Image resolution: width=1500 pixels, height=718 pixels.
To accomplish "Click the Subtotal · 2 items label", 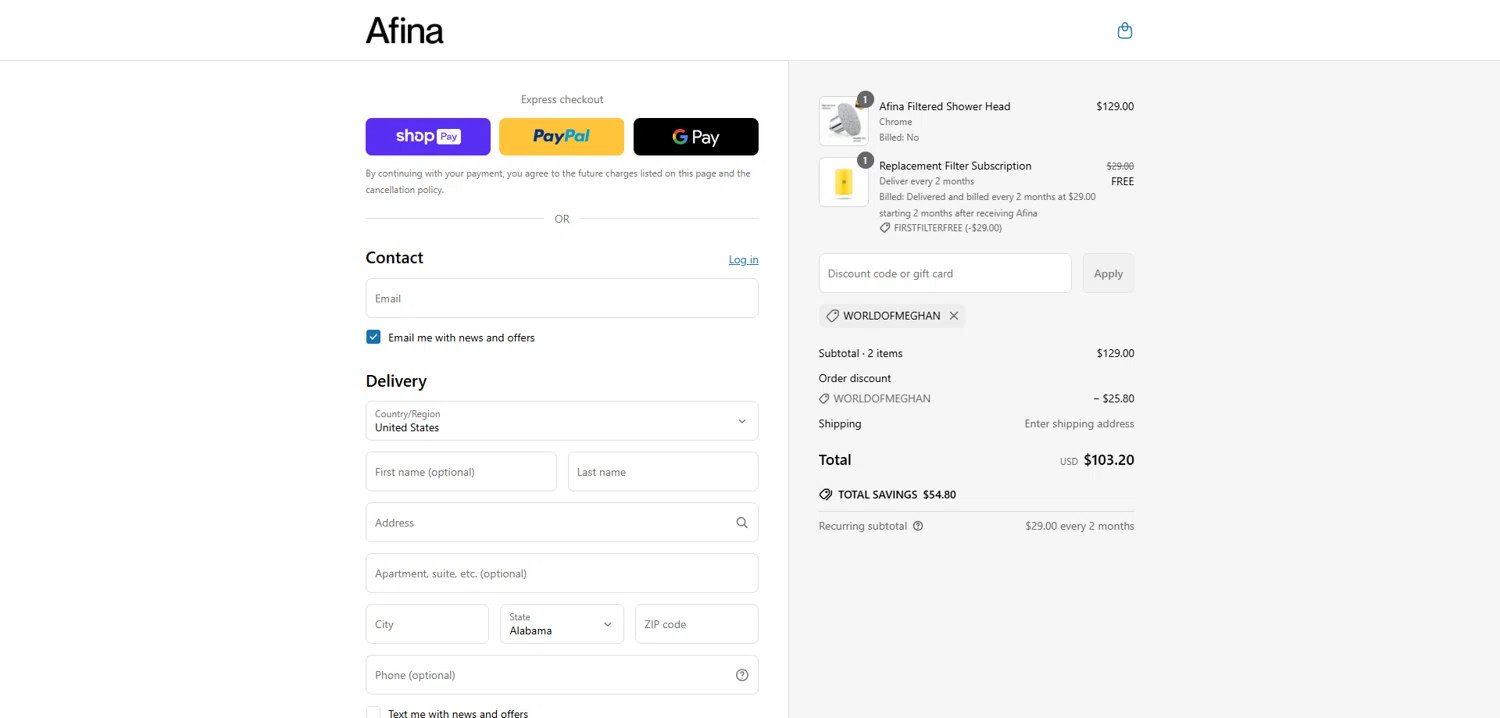I will pyautogui.click(x=860, y=353).
